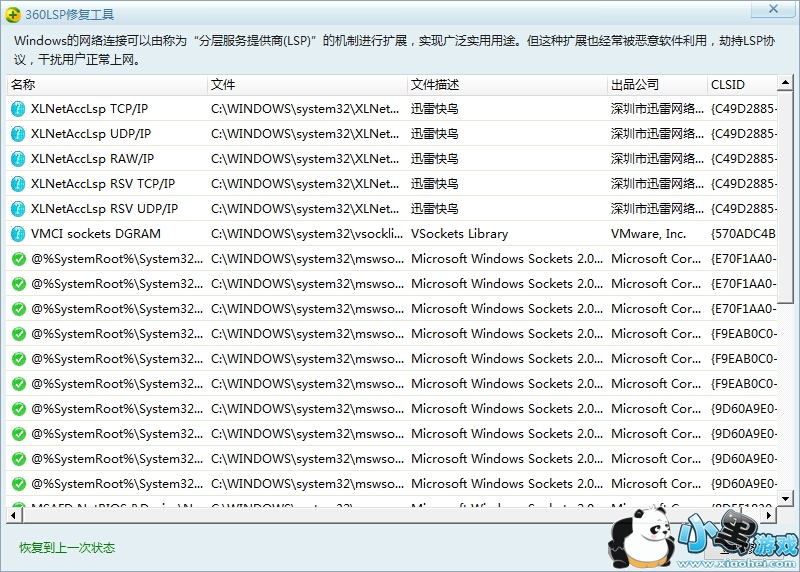Click the 深圳市迅雷网络 company cell in the XLNetAccLsp RAW/IP row
The image size is (800, 572).
(657, 159)
